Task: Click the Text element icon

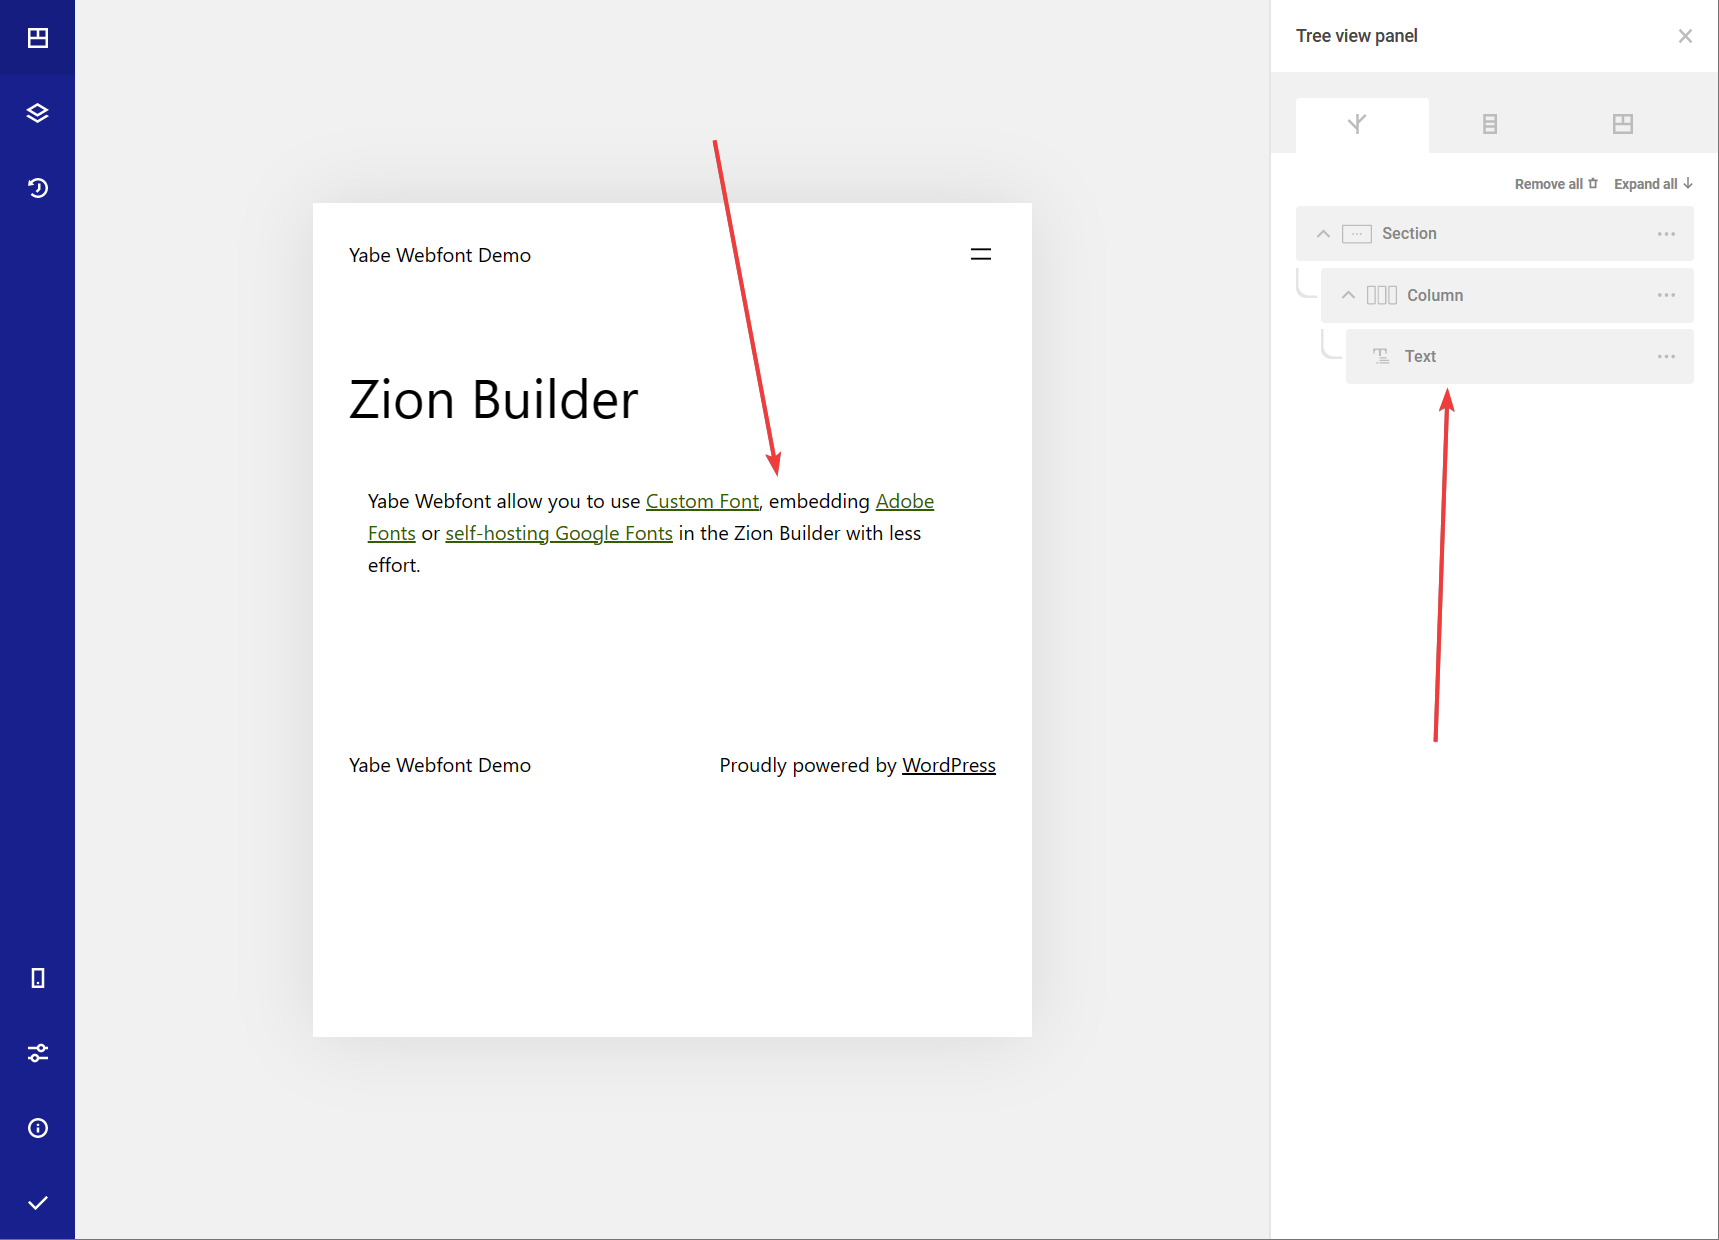Action: [1381, 357]
